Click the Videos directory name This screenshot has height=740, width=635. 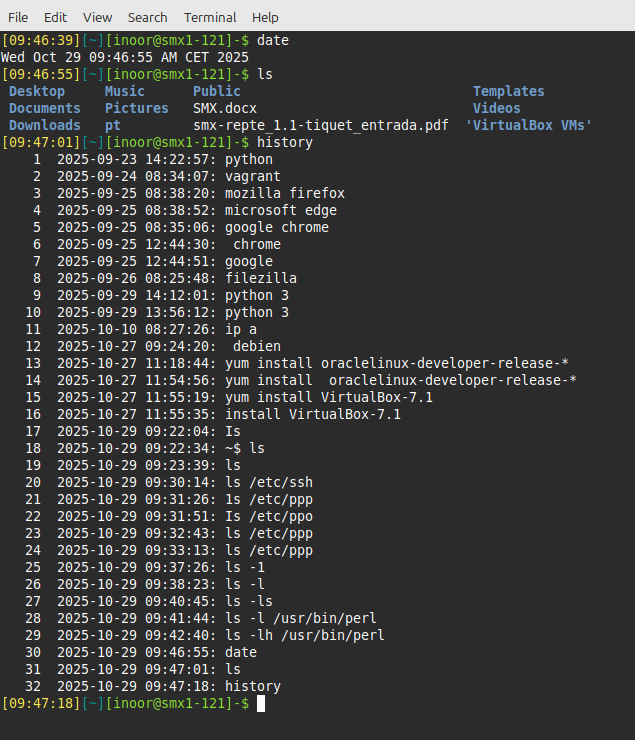(497, 109)
